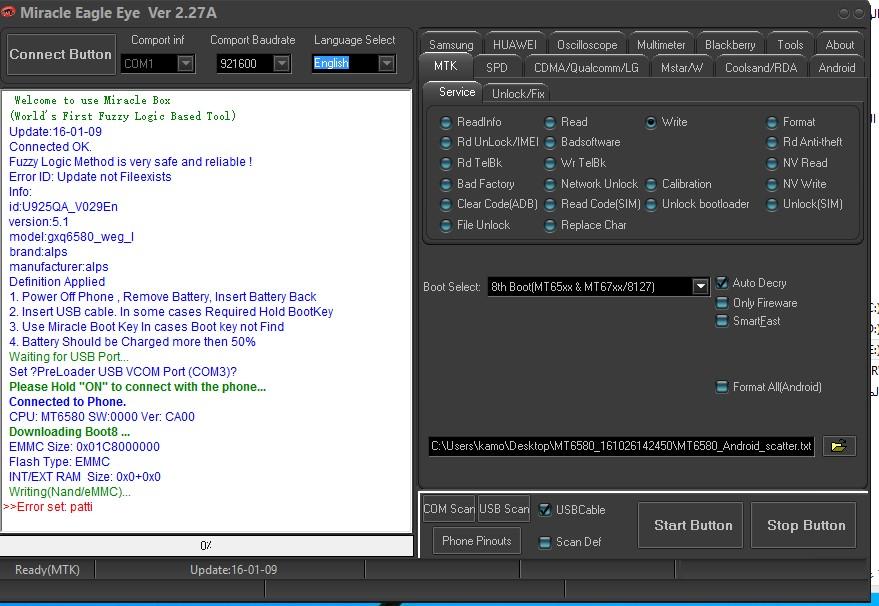Toggle the USBCable checkbox
879x606 pixels.
click(544, 510)
